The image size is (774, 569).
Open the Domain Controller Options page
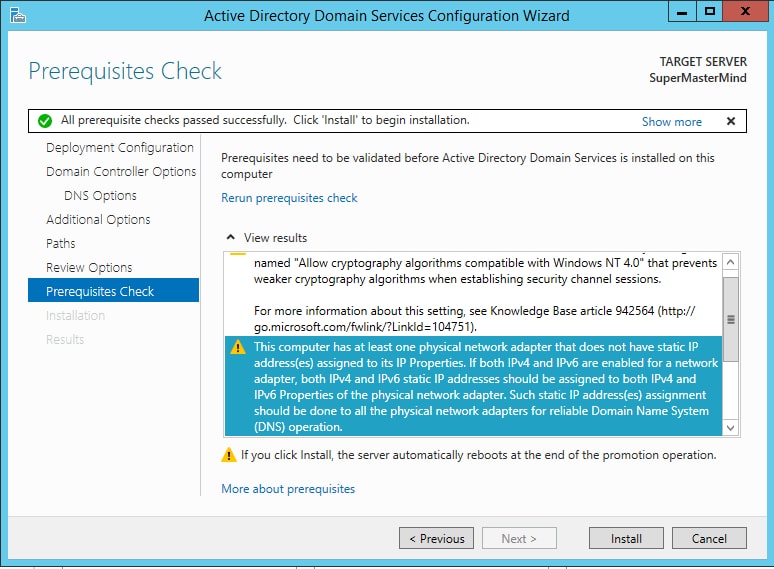(120, 171)
